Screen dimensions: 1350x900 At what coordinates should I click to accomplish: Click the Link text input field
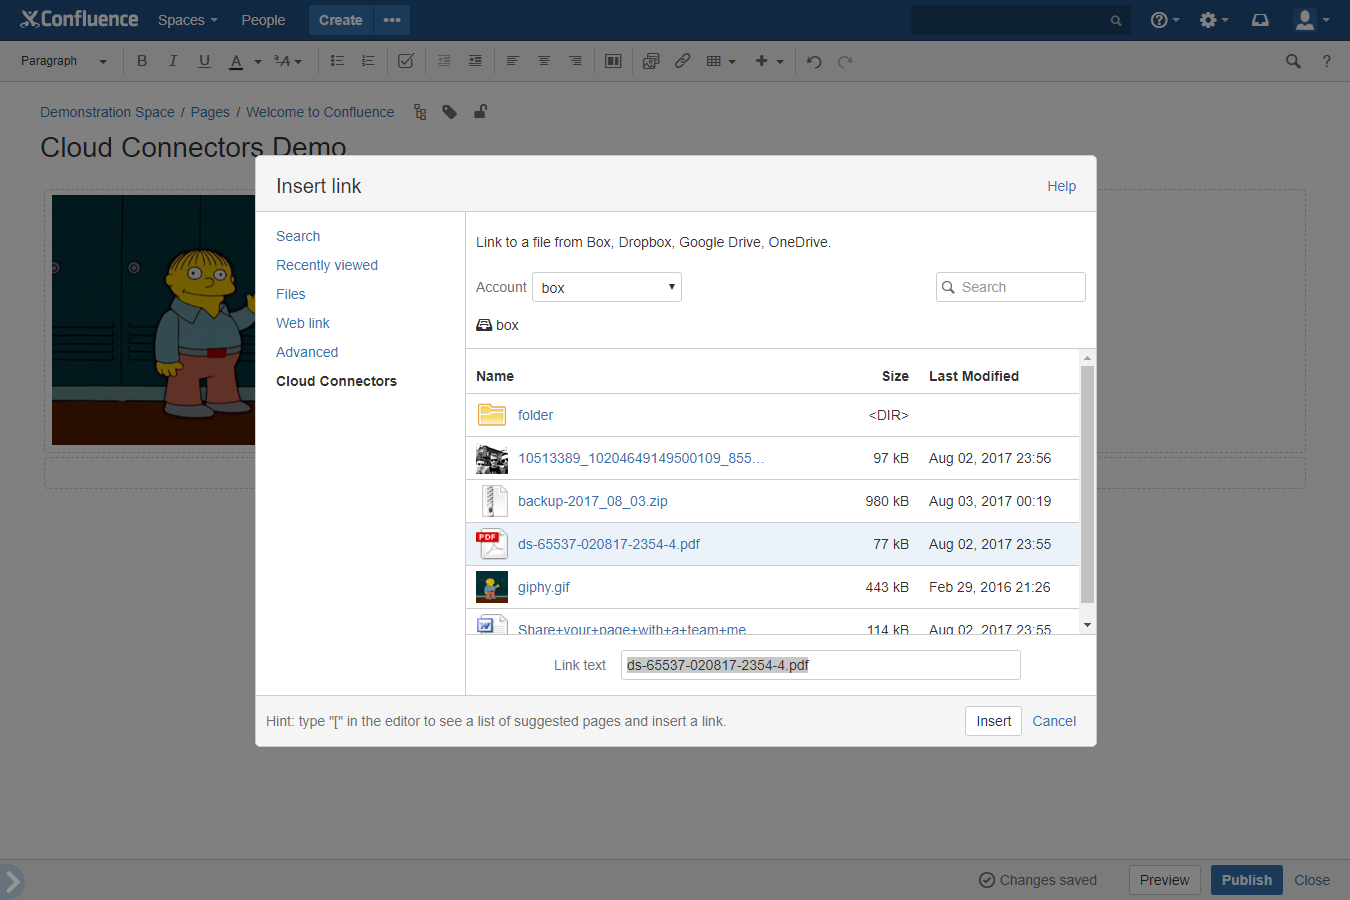coord(821,665)
